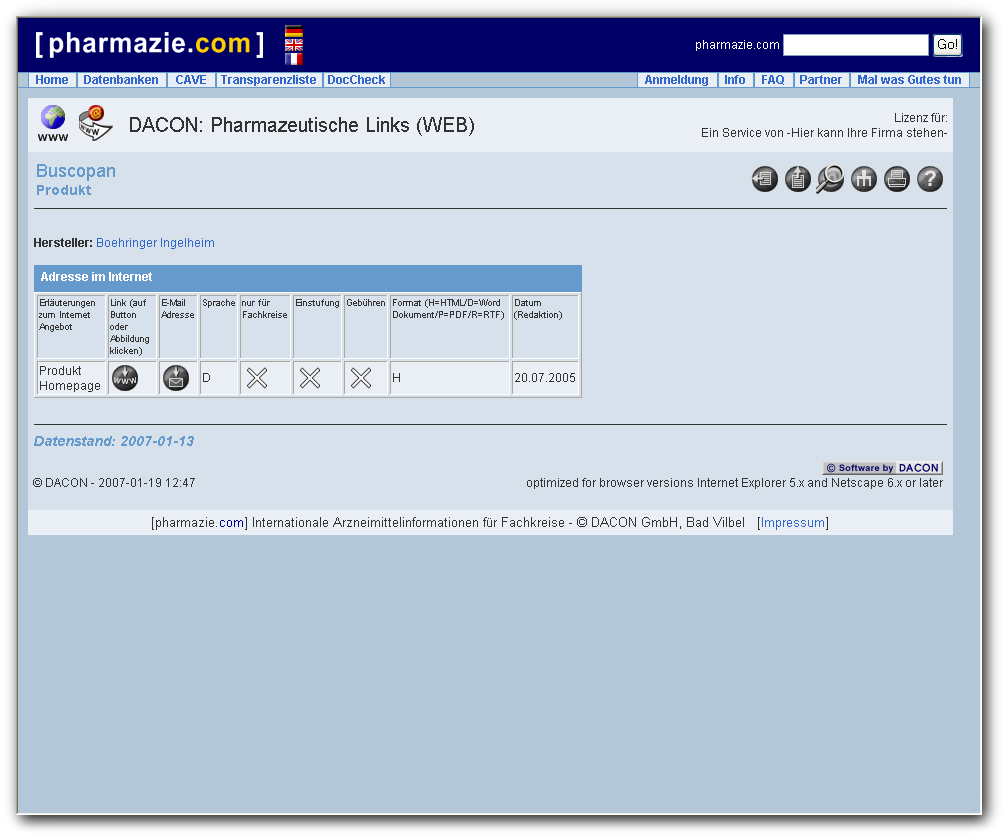
Task: Select the page-to-top document icon
Action: (x=797, y=178)
